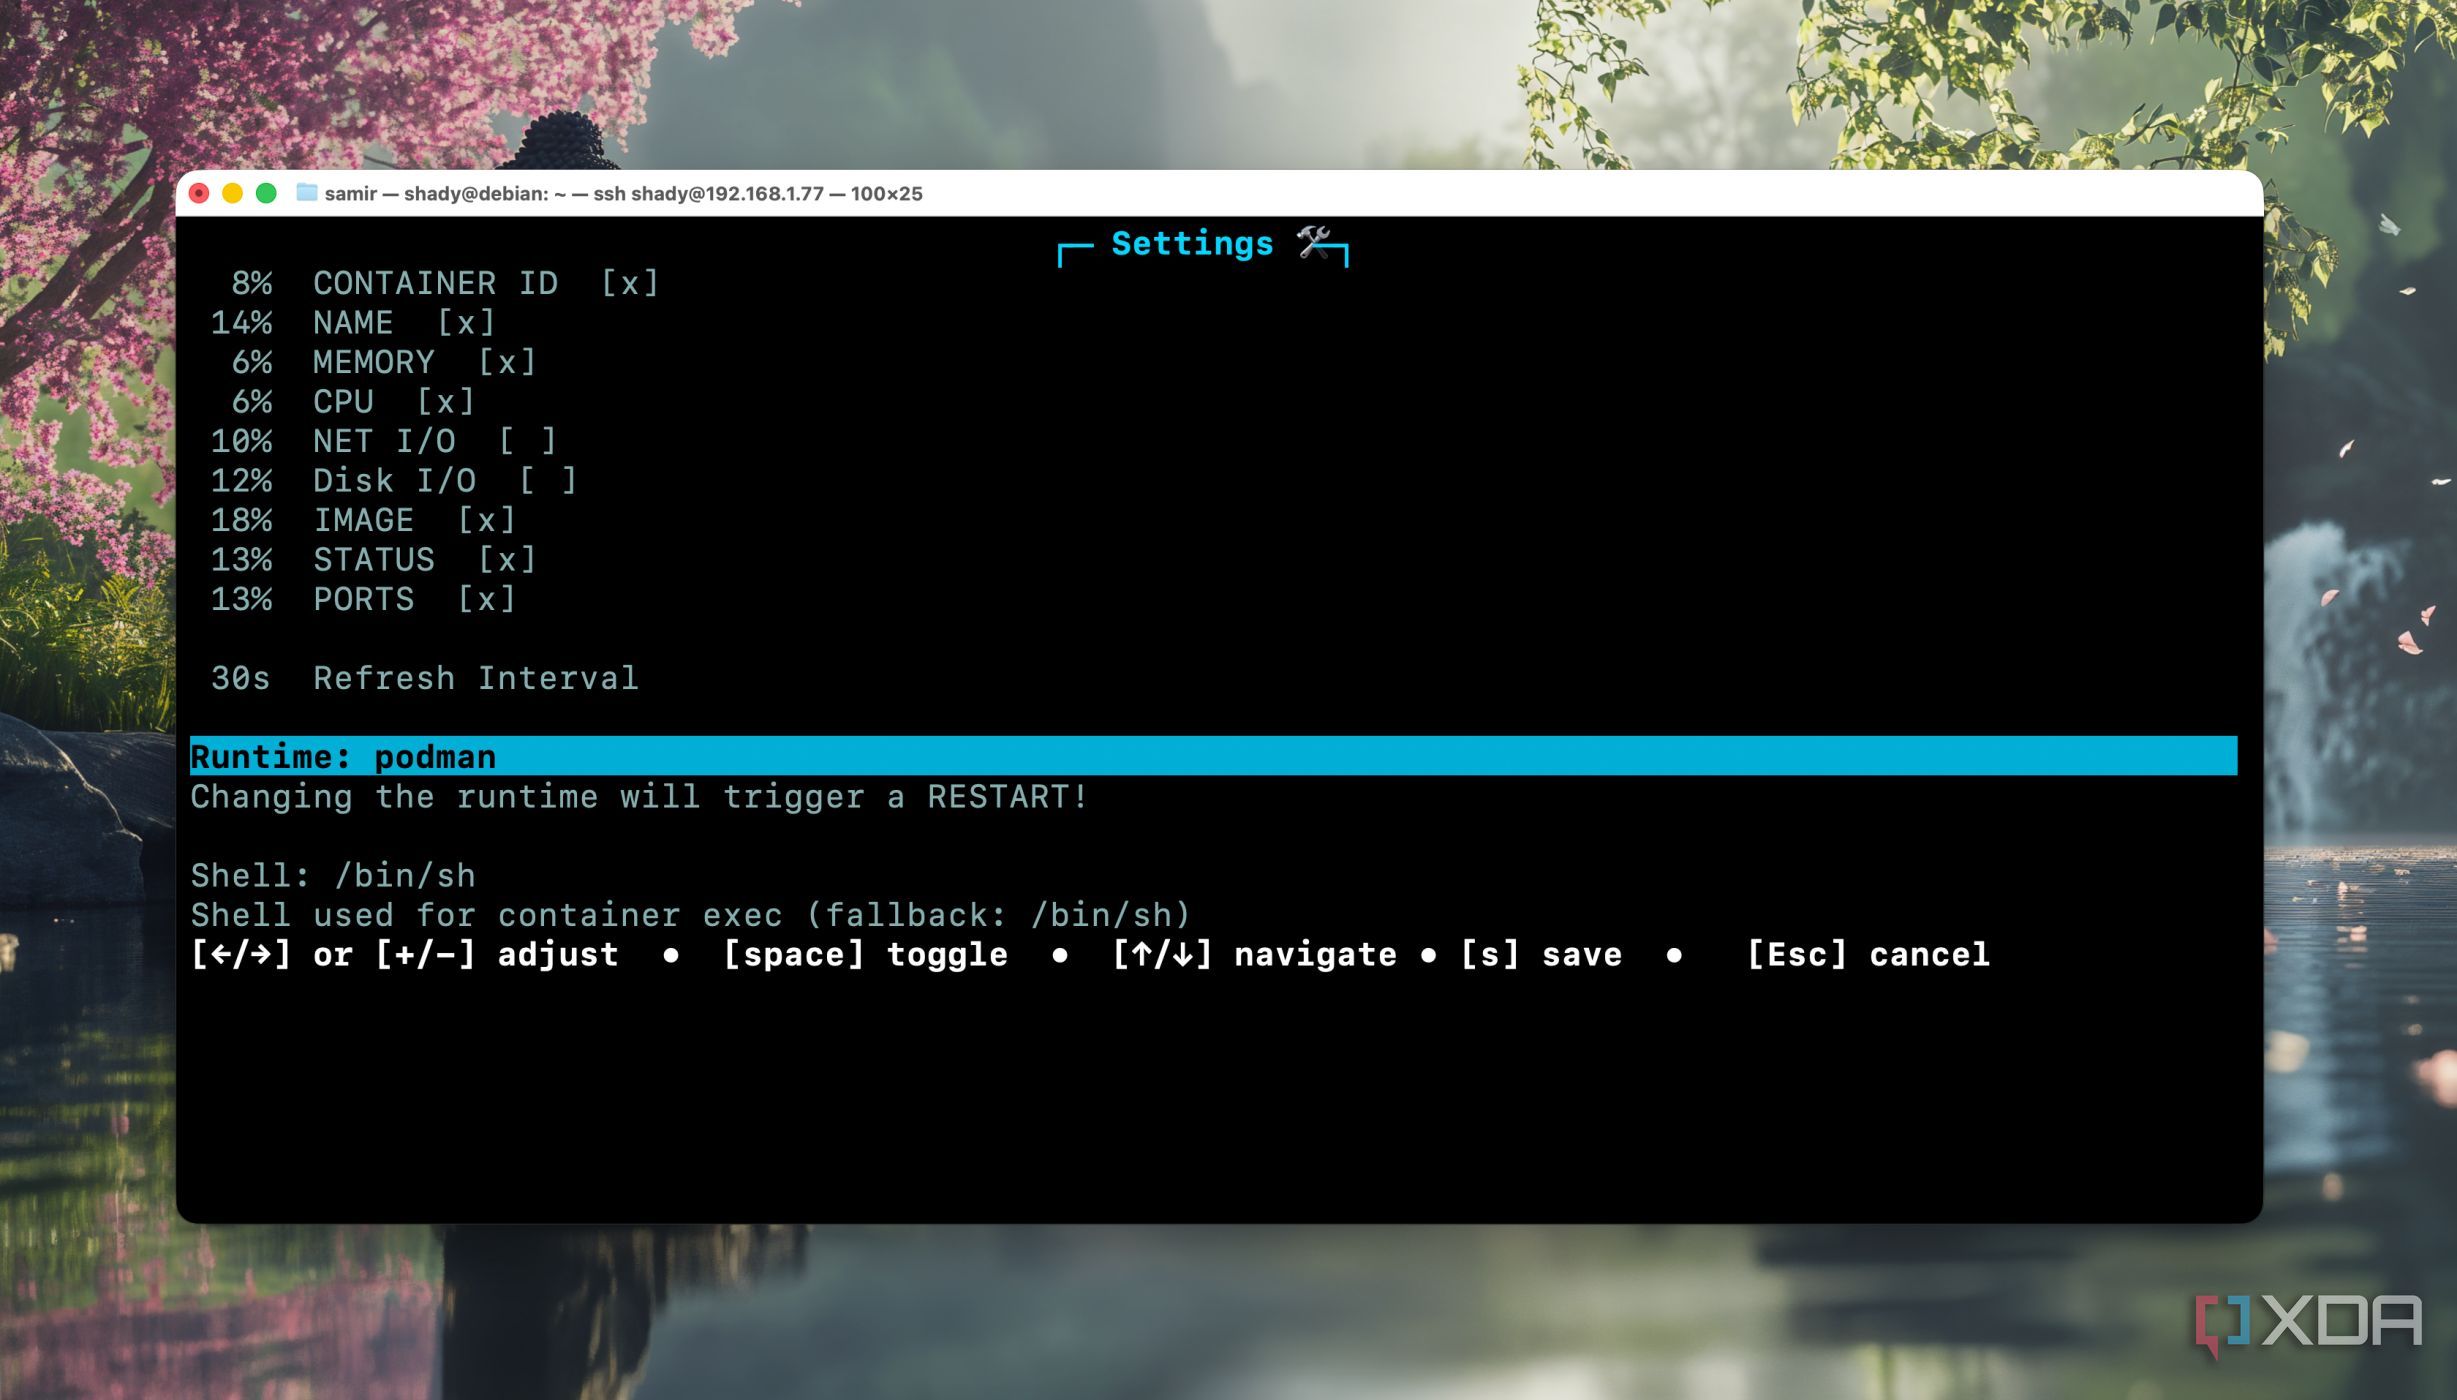2457x1400 pixels.
Task: Click the 14% width of NAME
Action: [x=241, y=323]
